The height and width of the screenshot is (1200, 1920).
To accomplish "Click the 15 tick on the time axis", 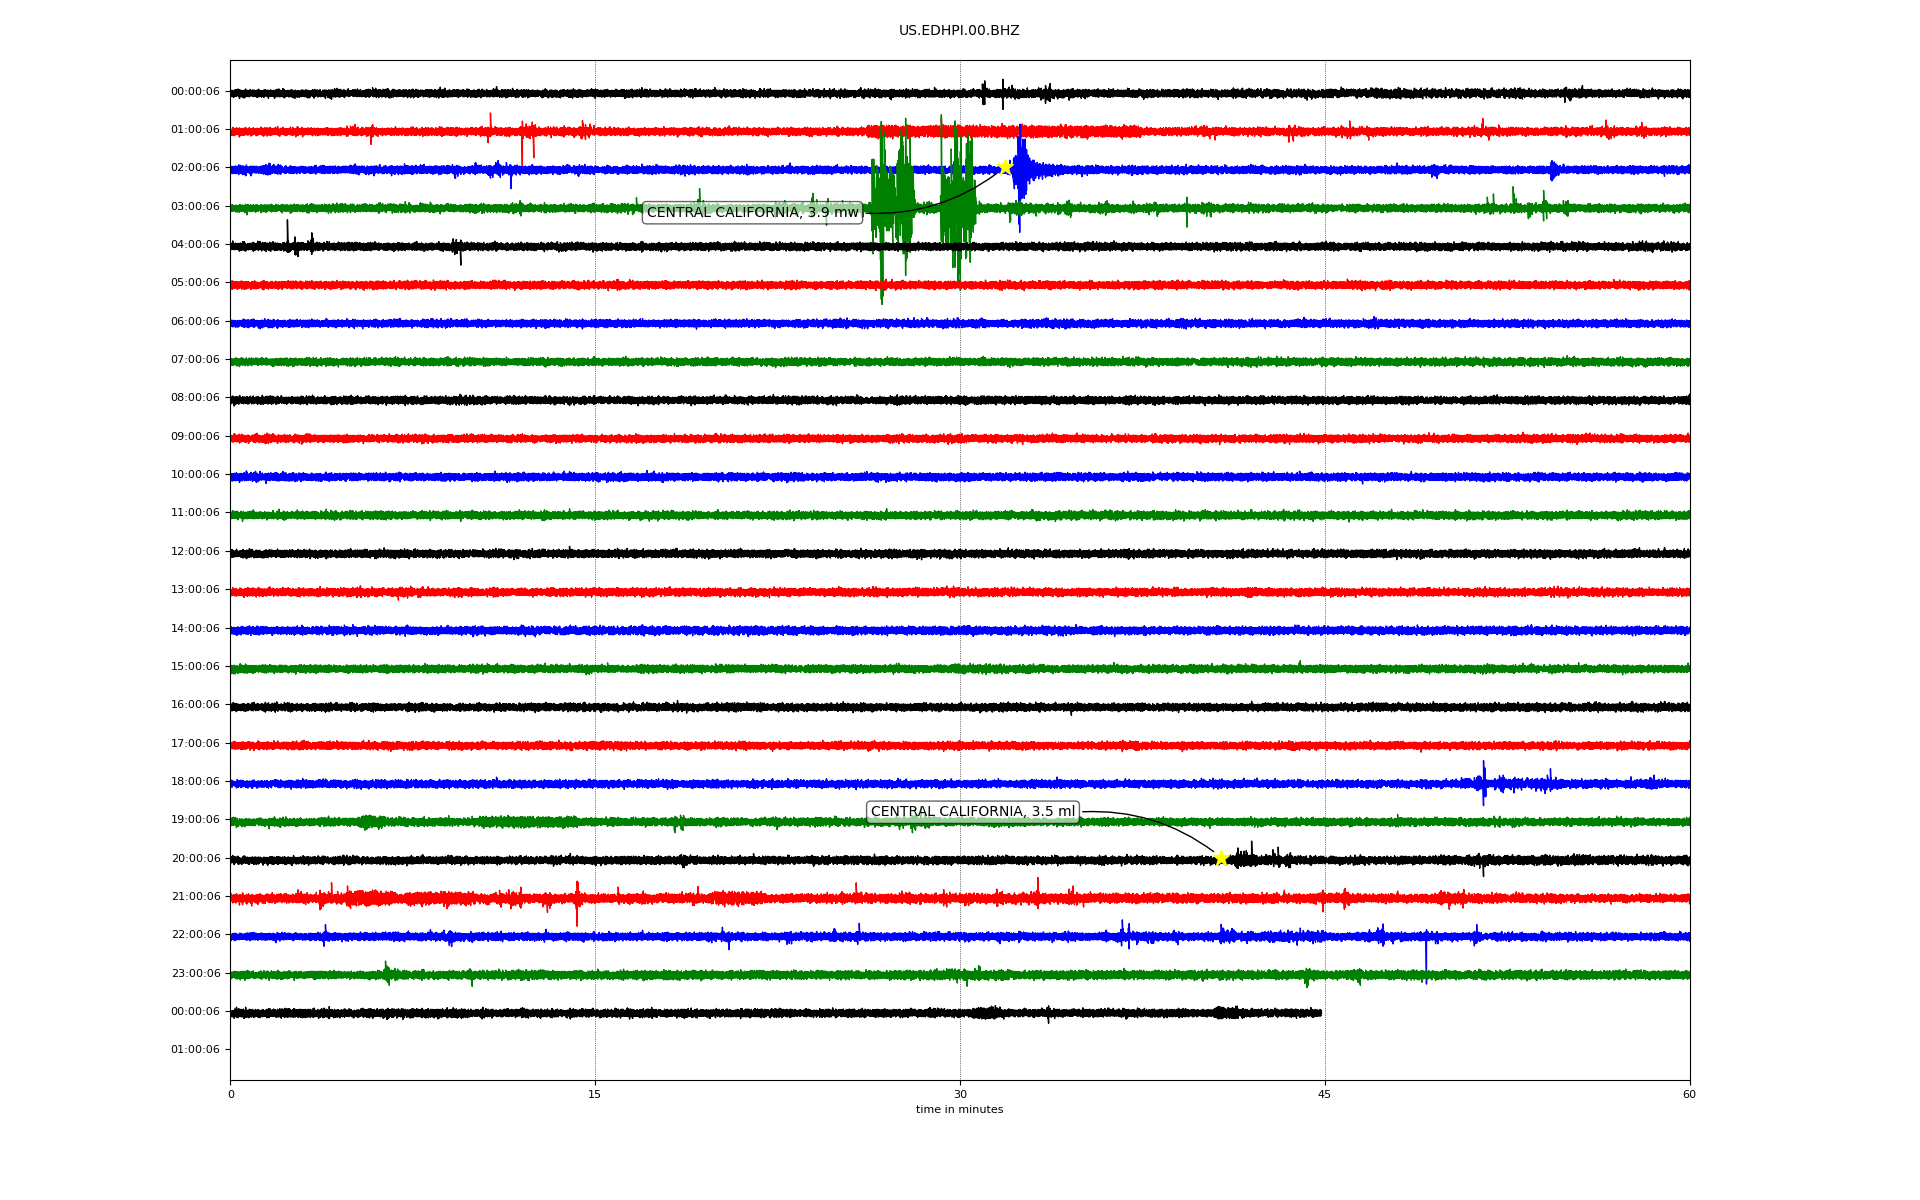I will click(x=595, y=1094).
